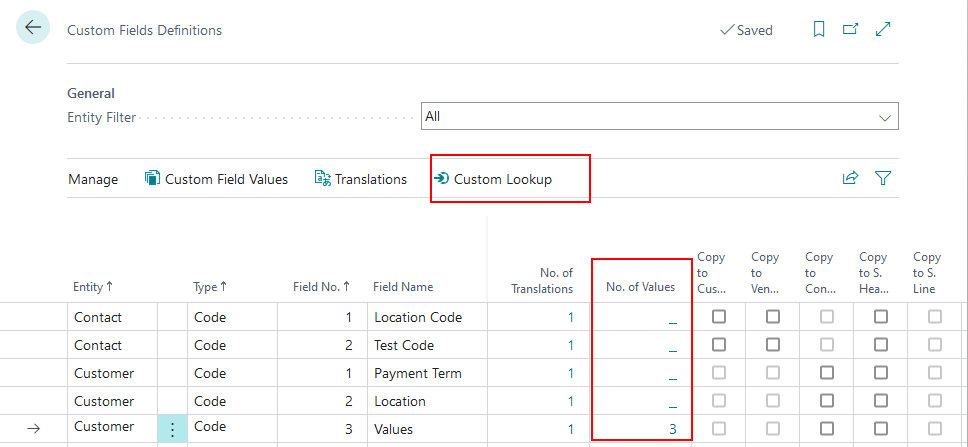Open the Translations action

(x=361, y=179)
